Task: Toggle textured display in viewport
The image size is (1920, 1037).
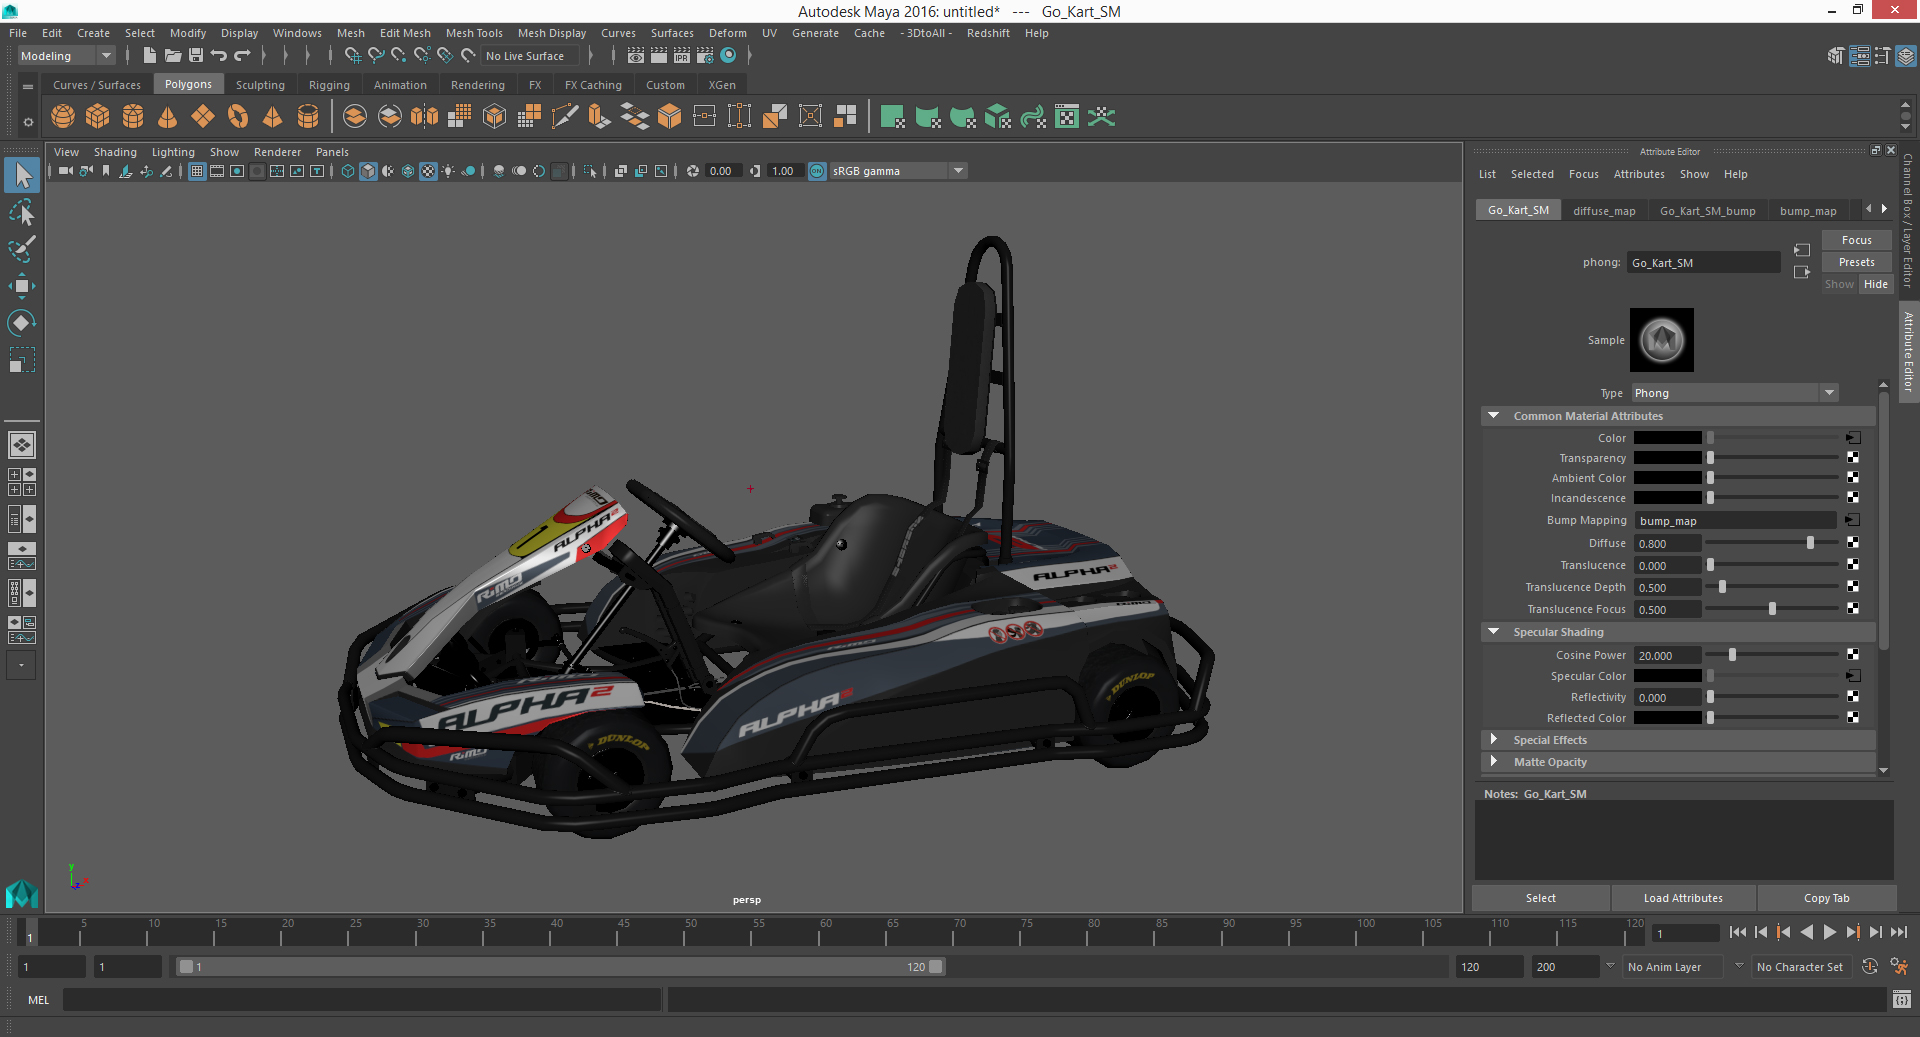Action: (x=428, y=171)
